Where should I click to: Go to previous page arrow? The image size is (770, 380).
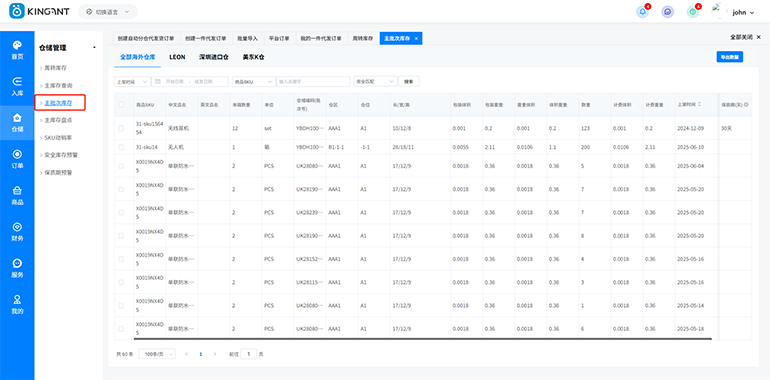point(186,354)
